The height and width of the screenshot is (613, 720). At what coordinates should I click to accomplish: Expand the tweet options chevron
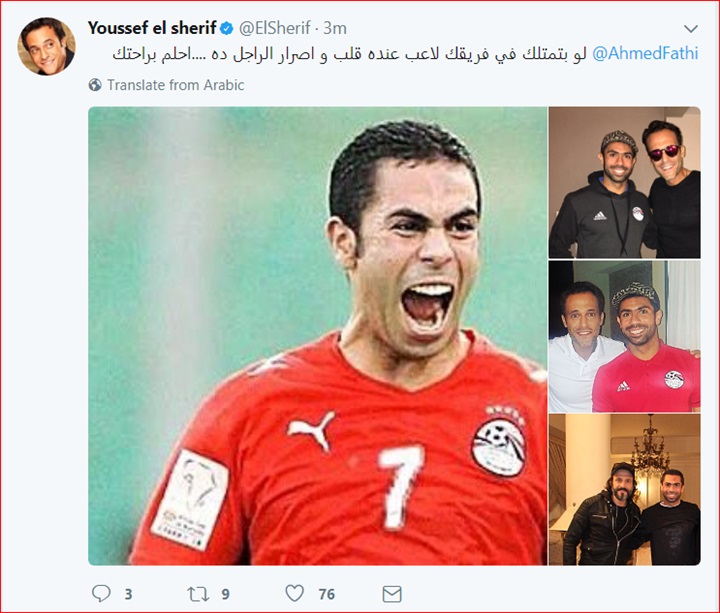coord(691,29)
